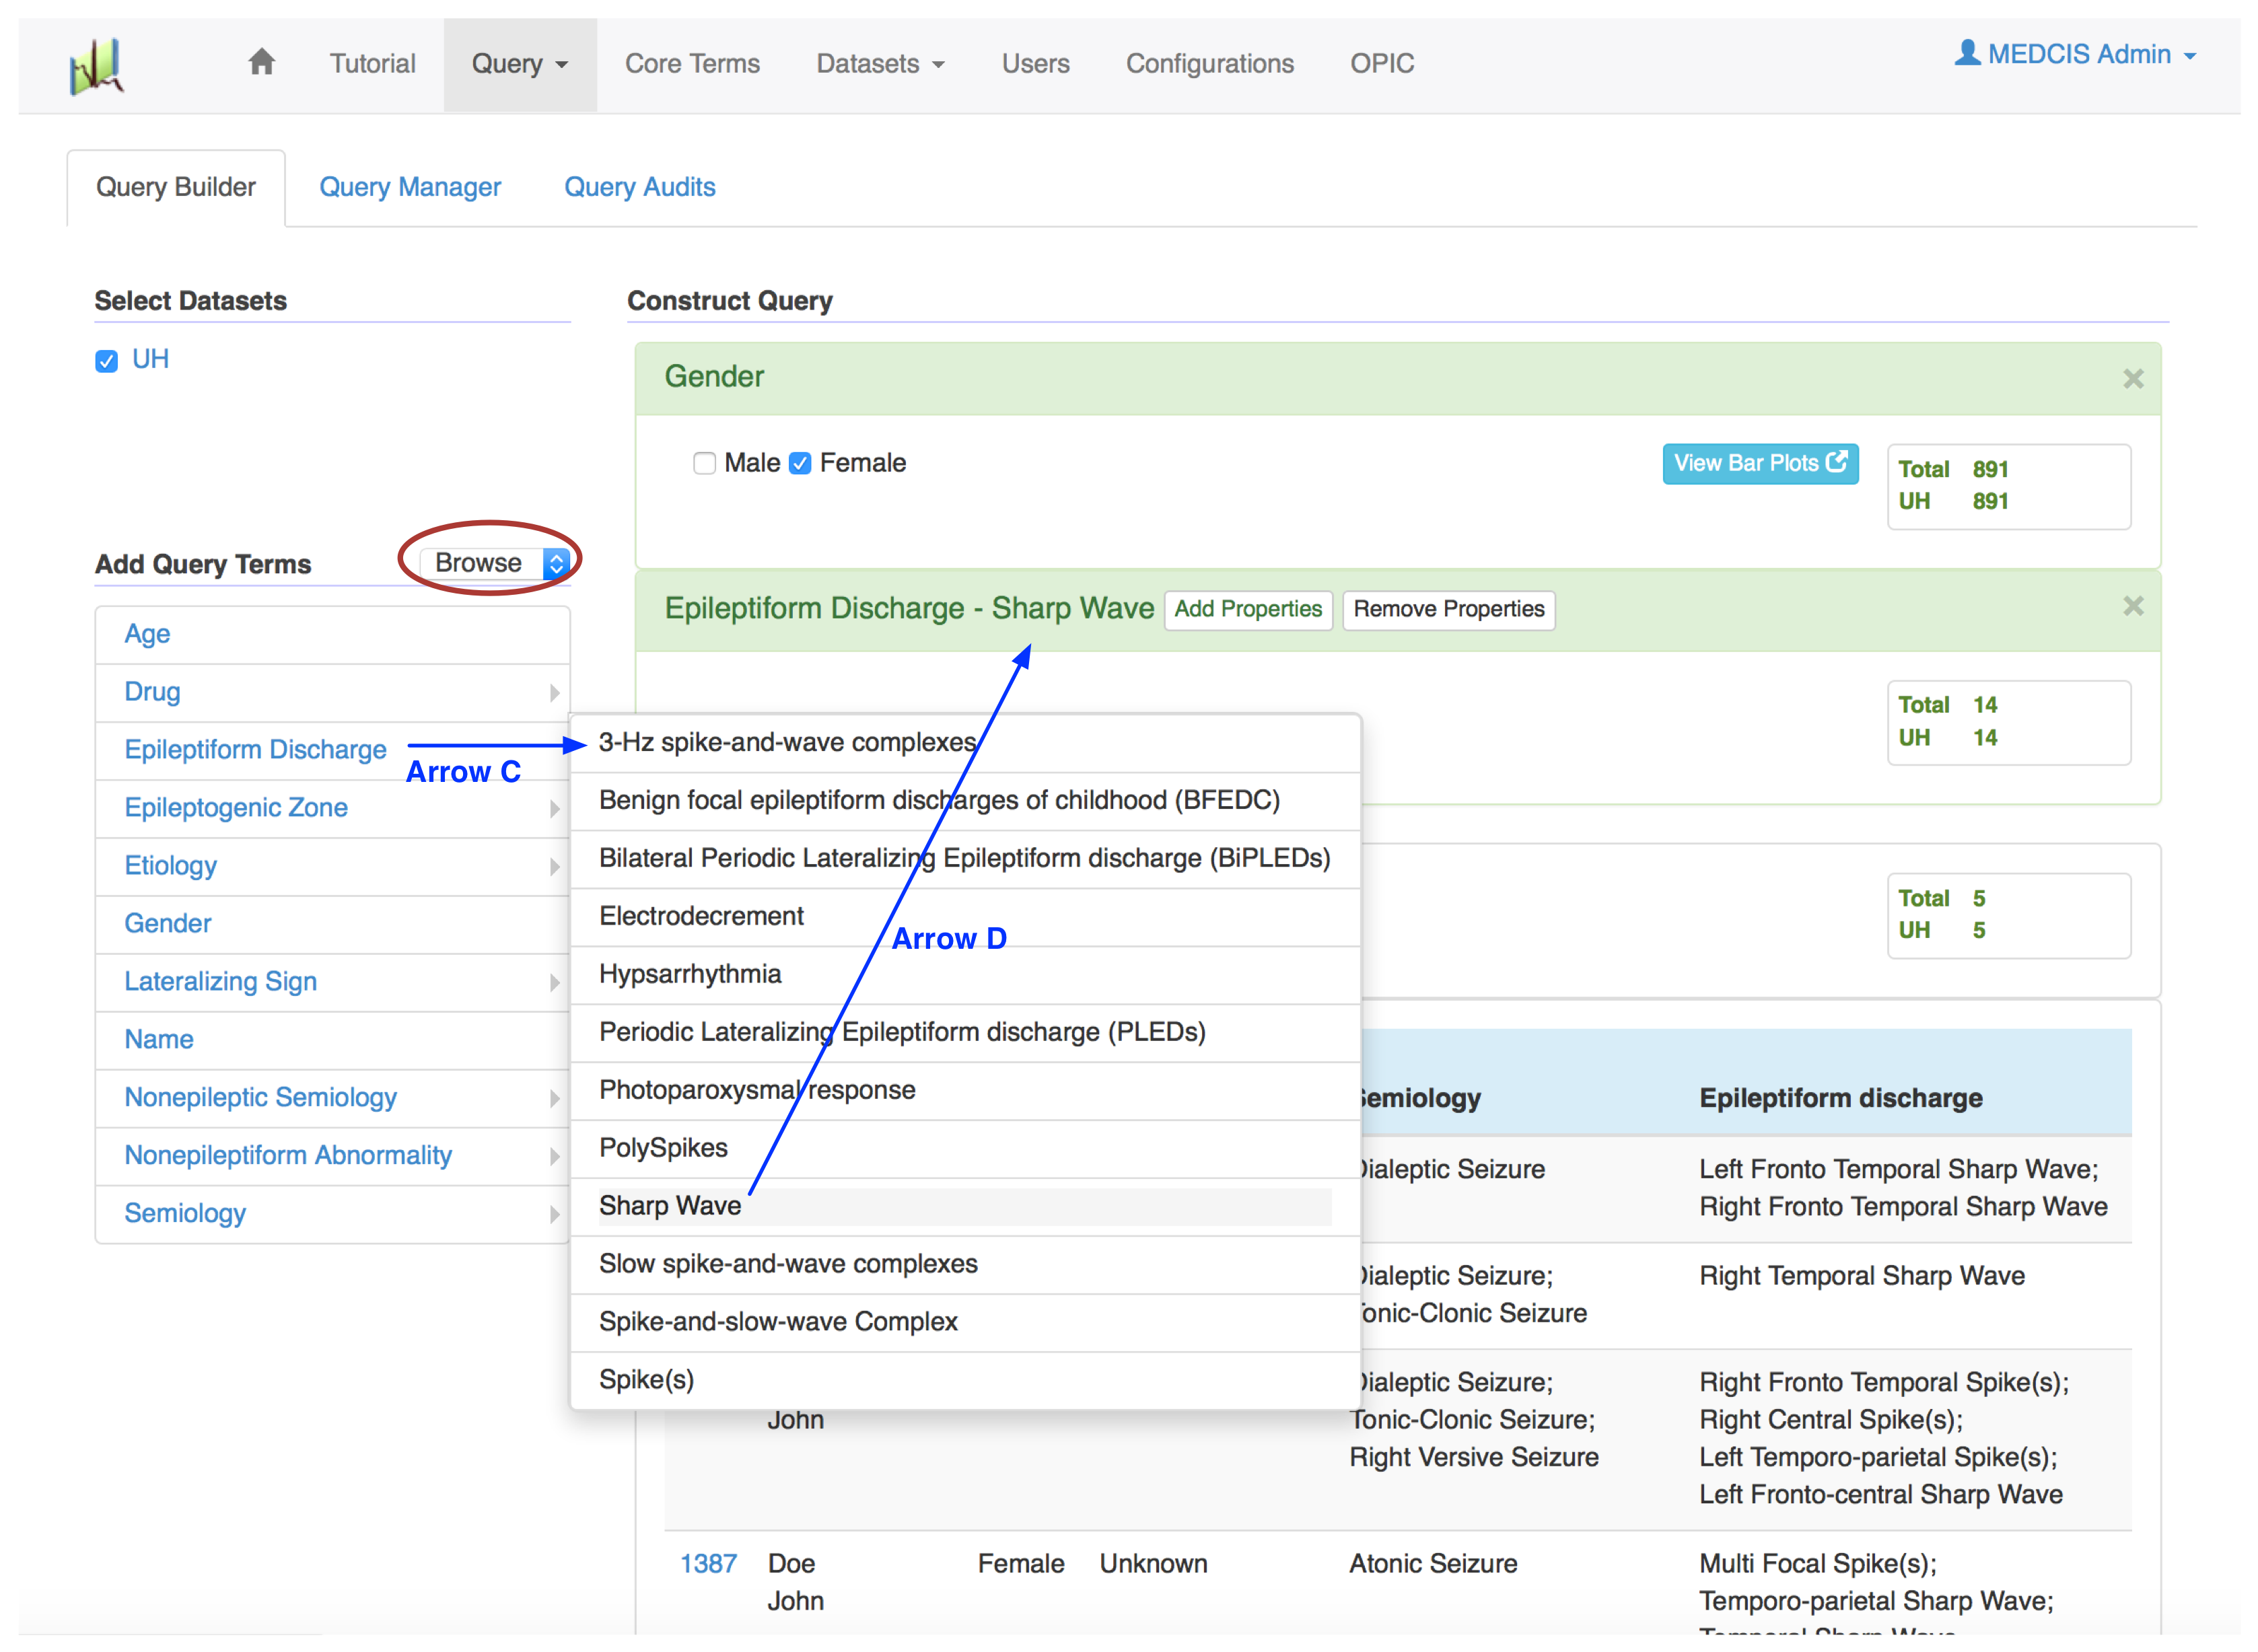Click the Remove Properties button

1448,609
